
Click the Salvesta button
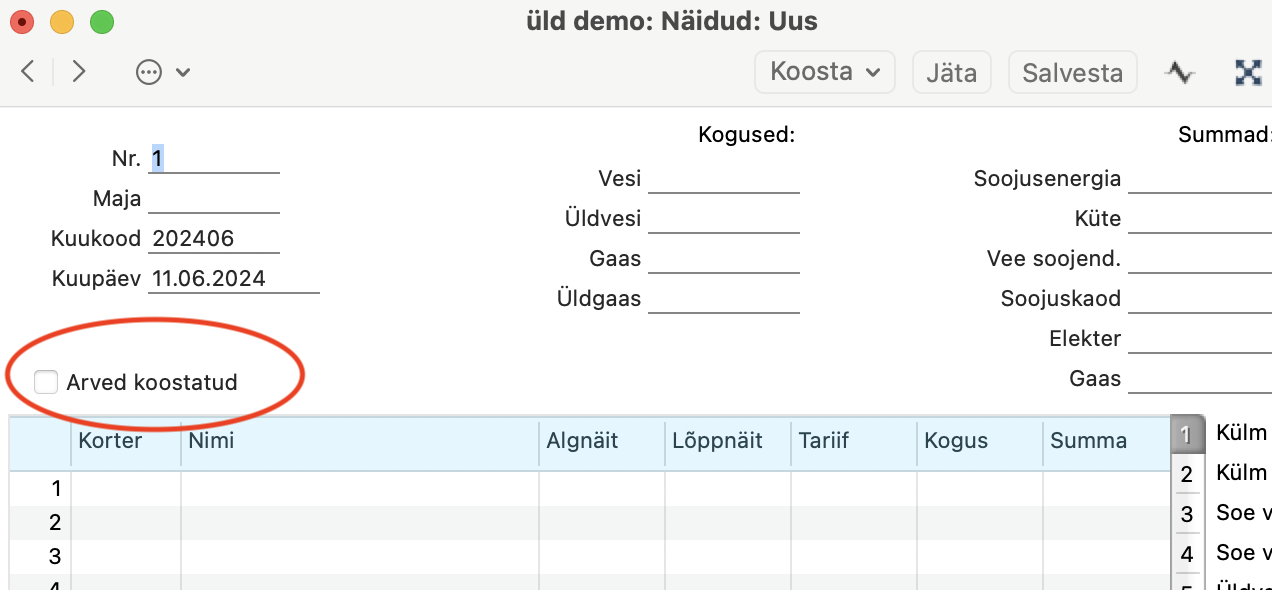[x=1072, y=73]
